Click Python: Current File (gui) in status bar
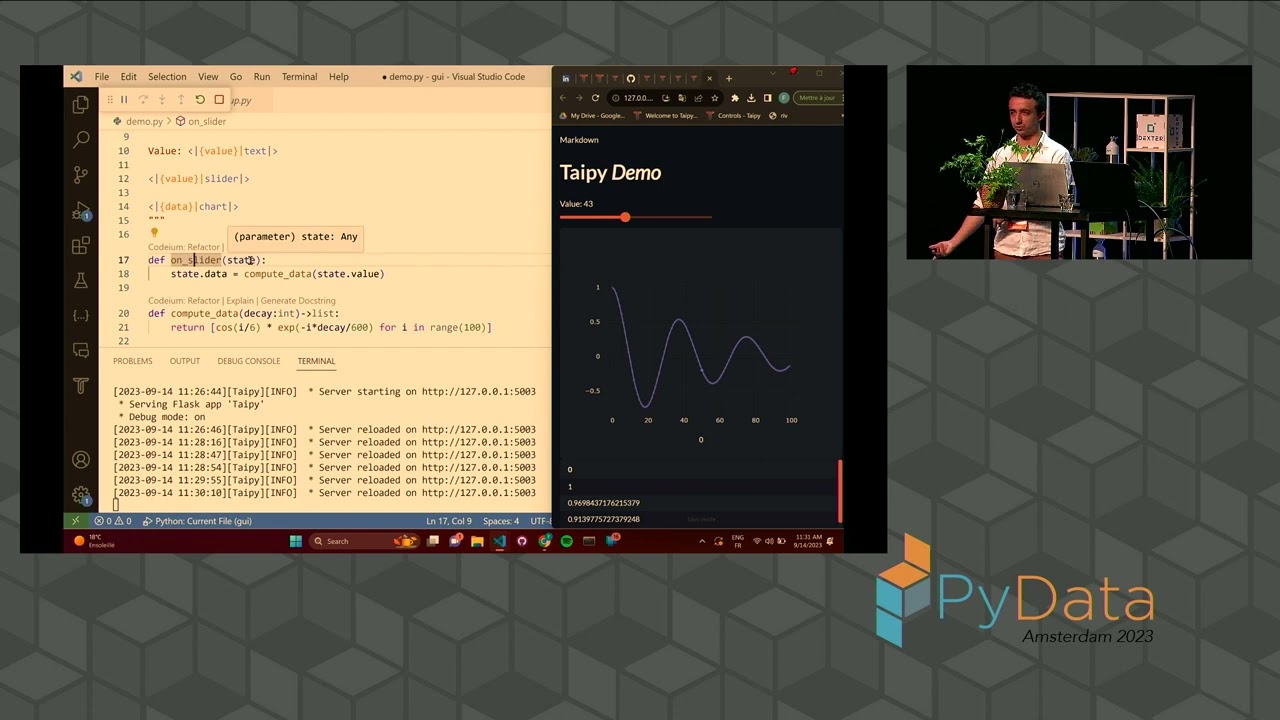This screenshot has width=1280, height=720. pyautogui.click(x=197, y=521)
